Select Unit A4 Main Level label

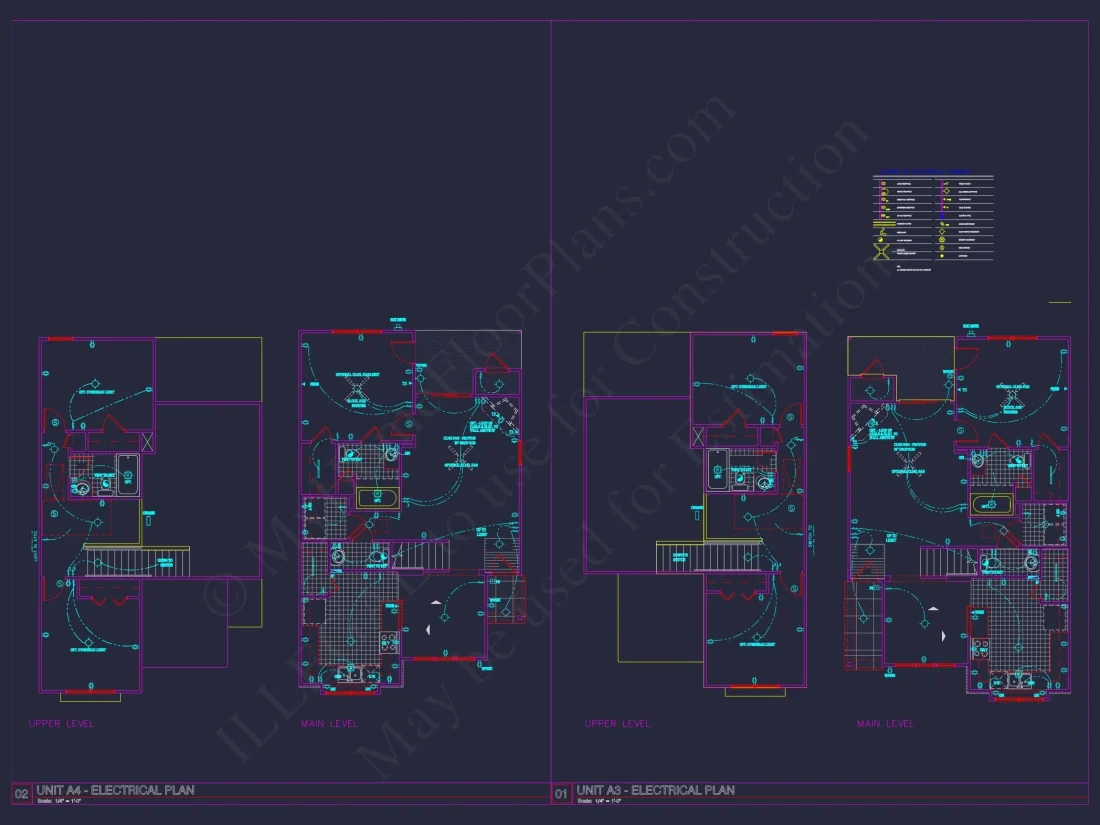click(x=329, y=723)
